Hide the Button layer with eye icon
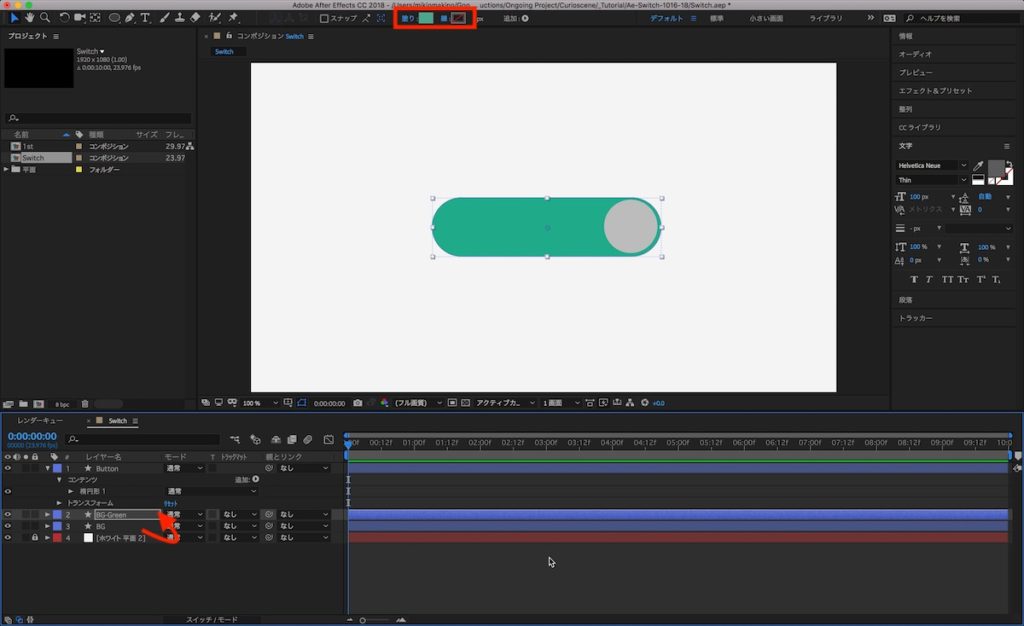Image resolution: width=1024 pixels, height=626 pixels. [8, 468]
